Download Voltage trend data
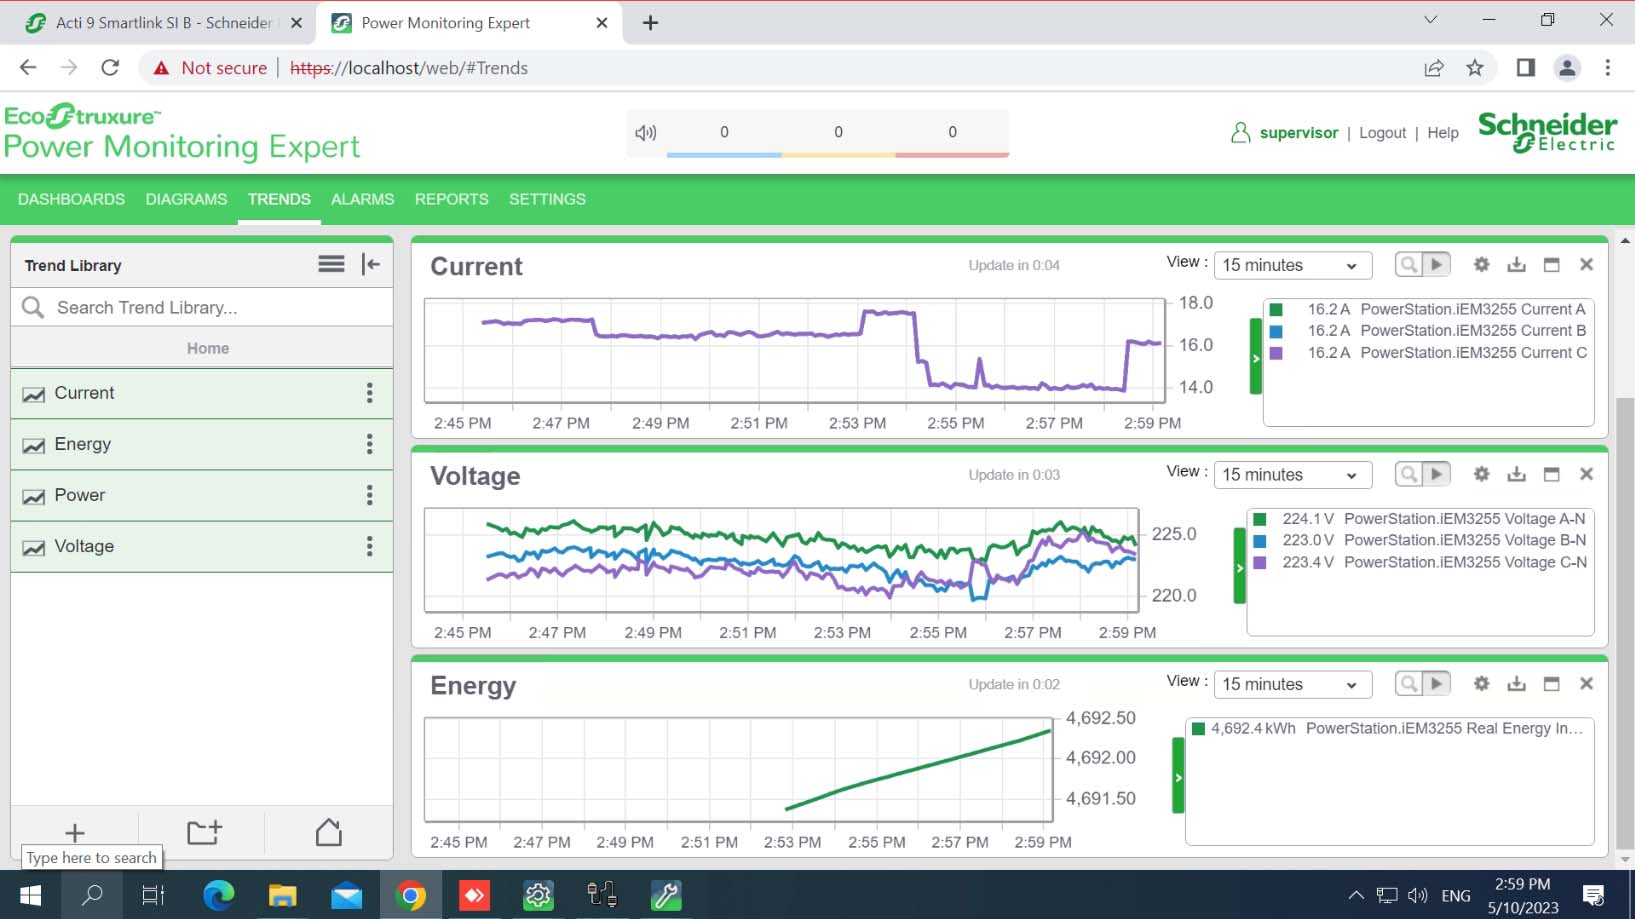 coord(1516,475)
